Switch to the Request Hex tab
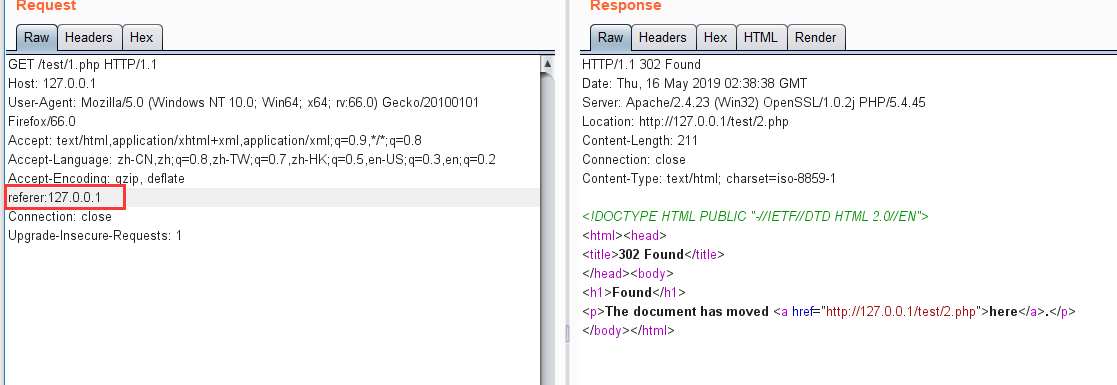This screenshot has width=1117, height=385. coord(142,38)
